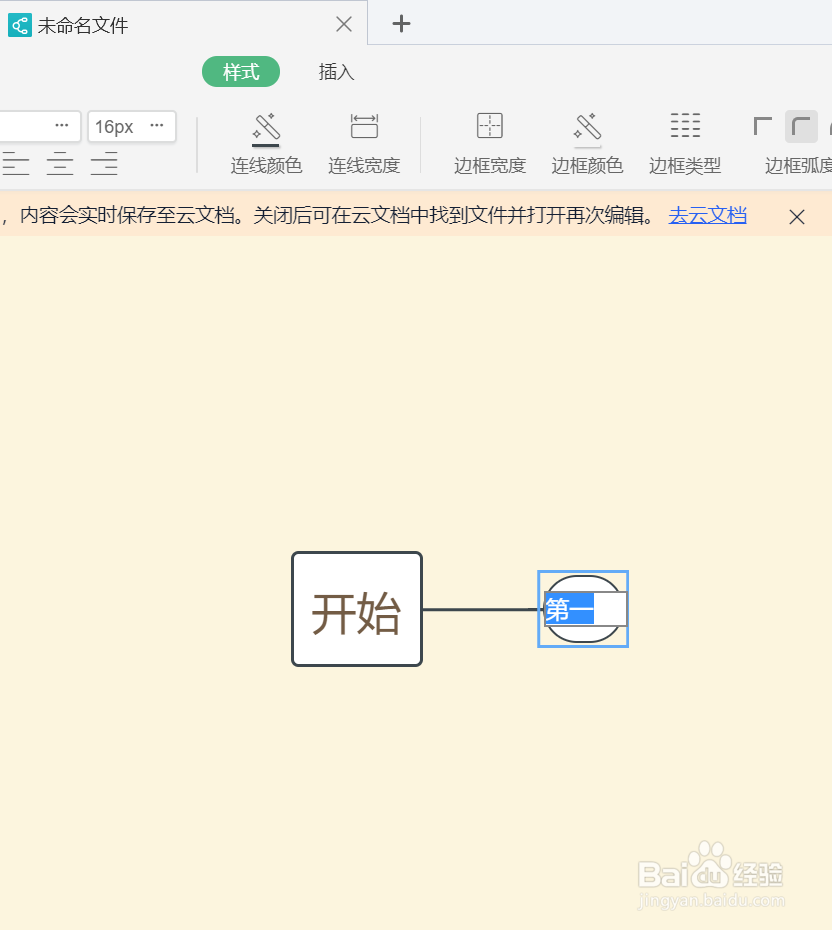Center-align the text
The width and height of the screenshot is (832, 930).
tap(60, 163)
